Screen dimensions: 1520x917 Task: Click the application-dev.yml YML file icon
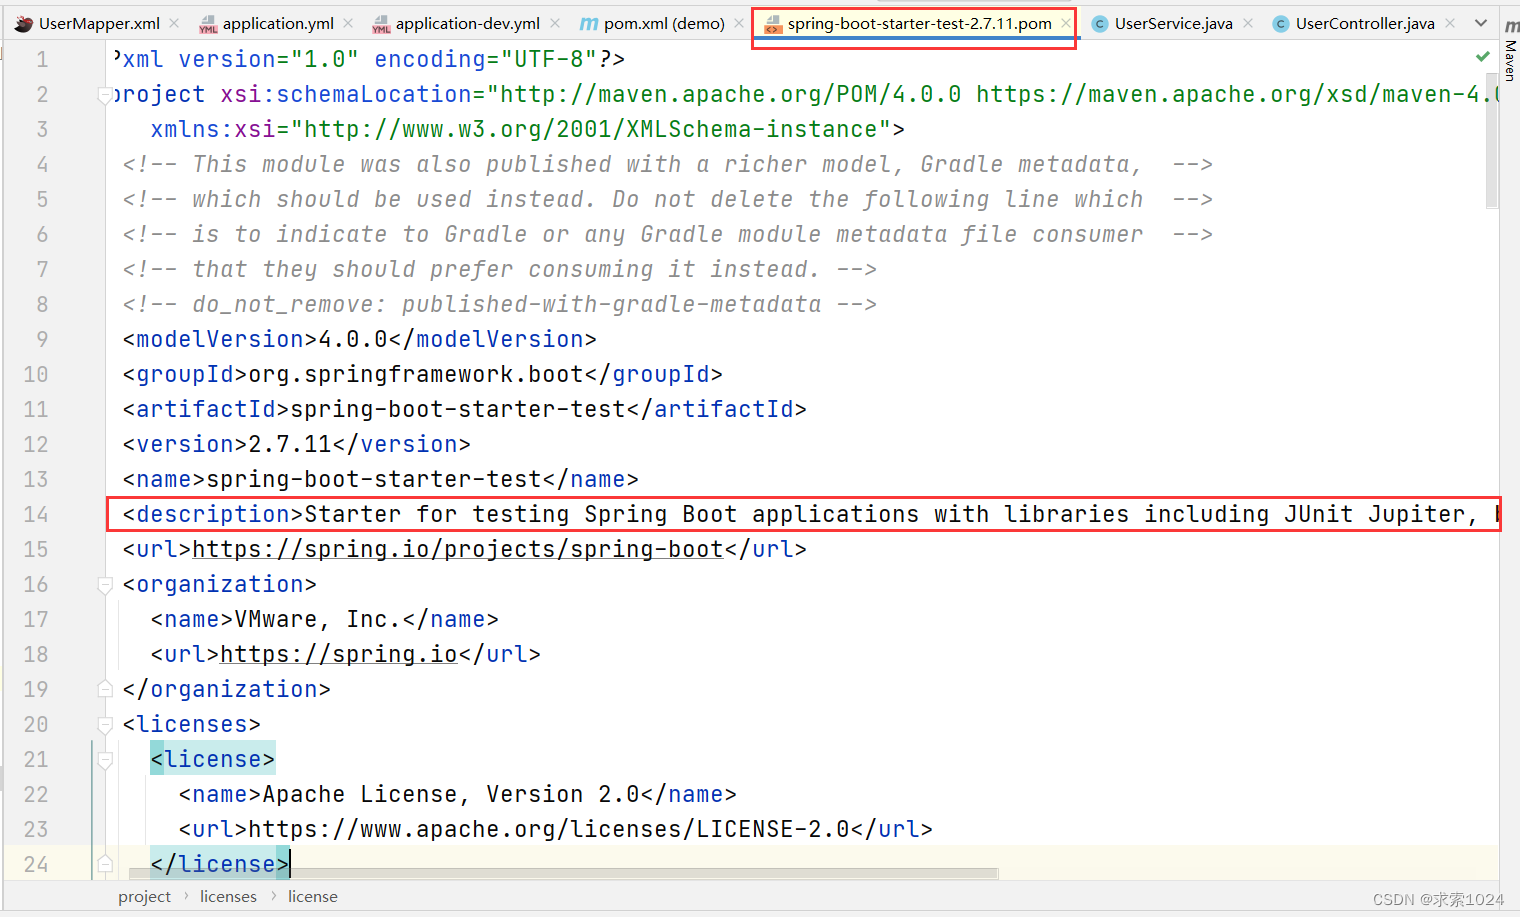click(x=381, y=24)
